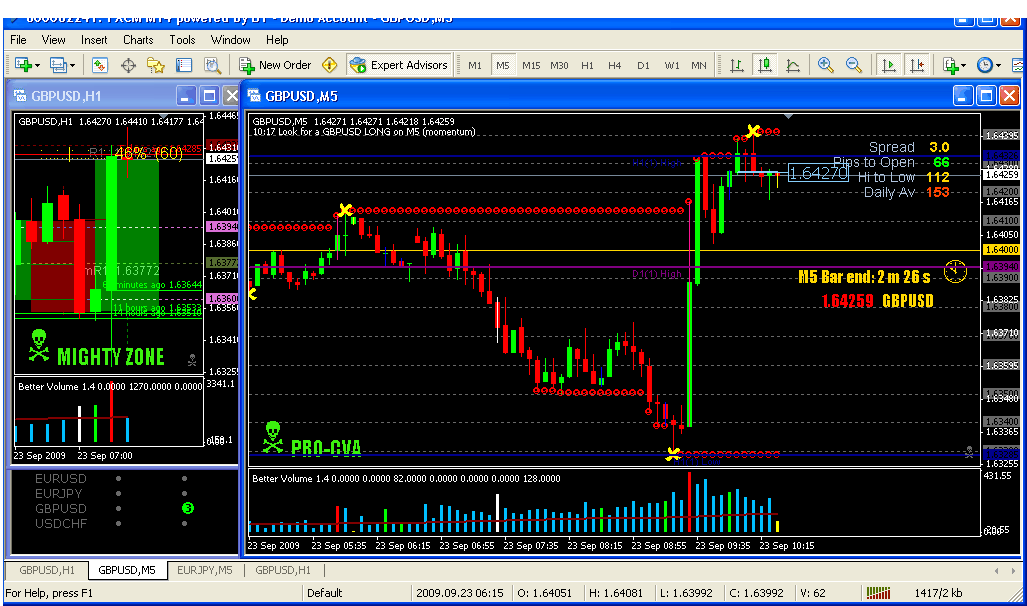
Task: Click the 1.64270 price label box
Action: (x=818, y=173)
